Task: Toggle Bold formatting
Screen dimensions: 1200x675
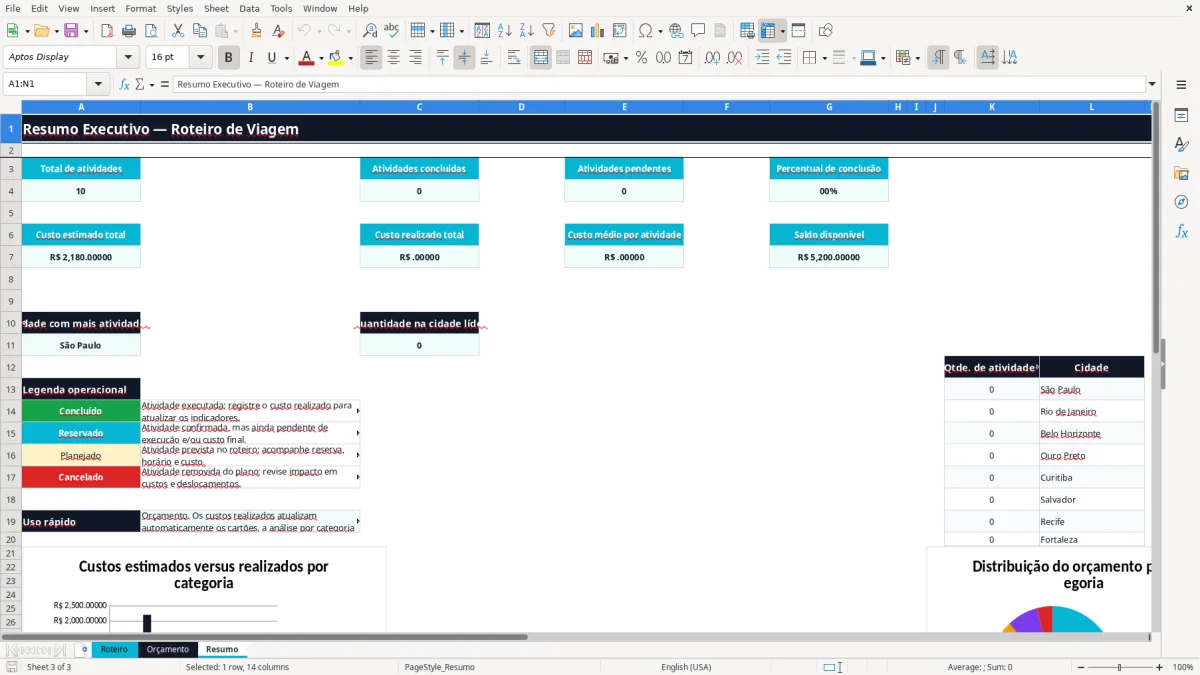Action: pyautogui.click(x=228, y=58)
